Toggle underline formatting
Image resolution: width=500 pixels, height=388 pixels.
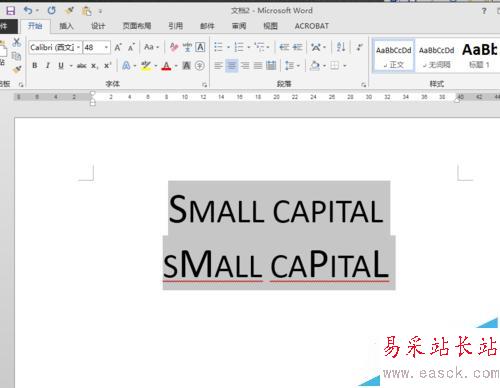point(61,66)
